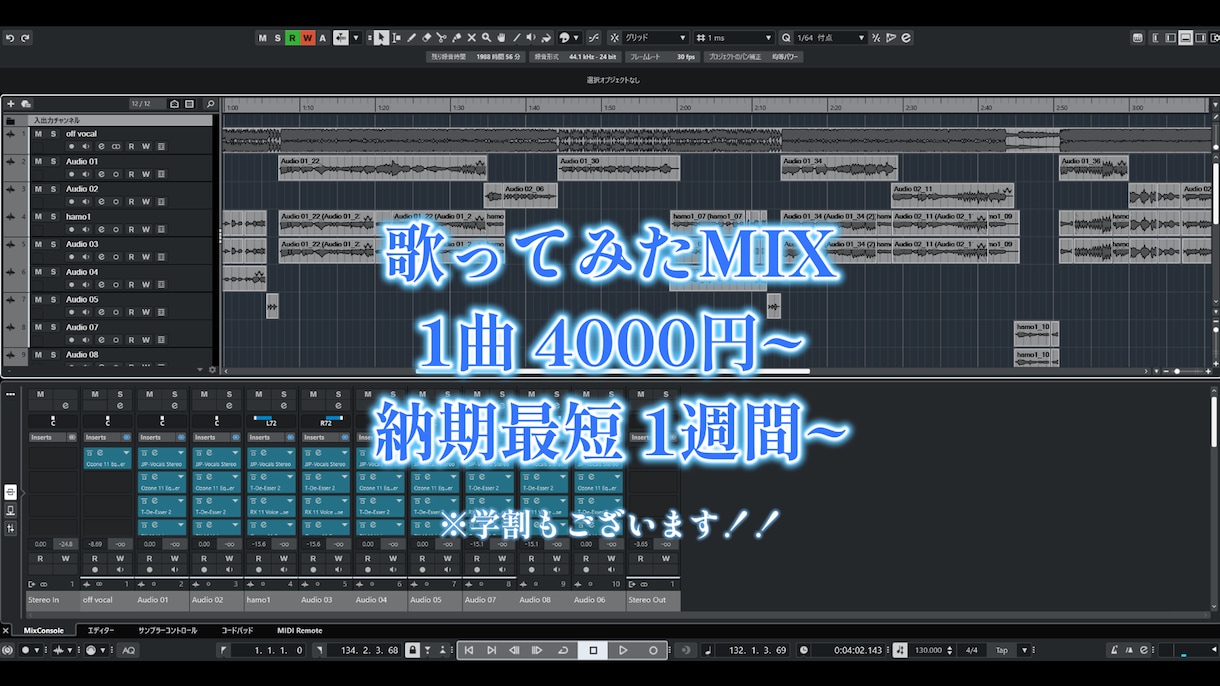
Task: Select the Glue tool
Action: click(x=456, y=38)
